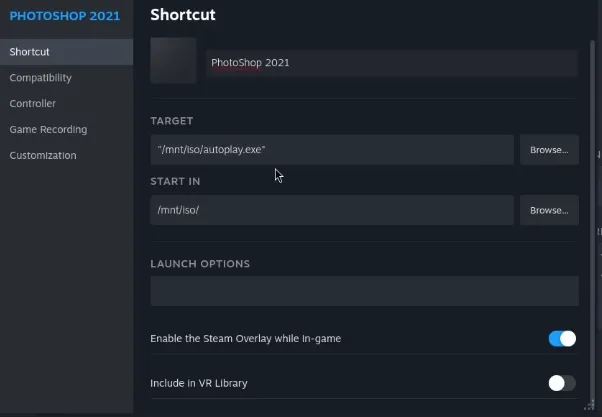The width and height of the screenshot is (602, 417).
Task: Select the Customization tab
Action: click(43, 156)
